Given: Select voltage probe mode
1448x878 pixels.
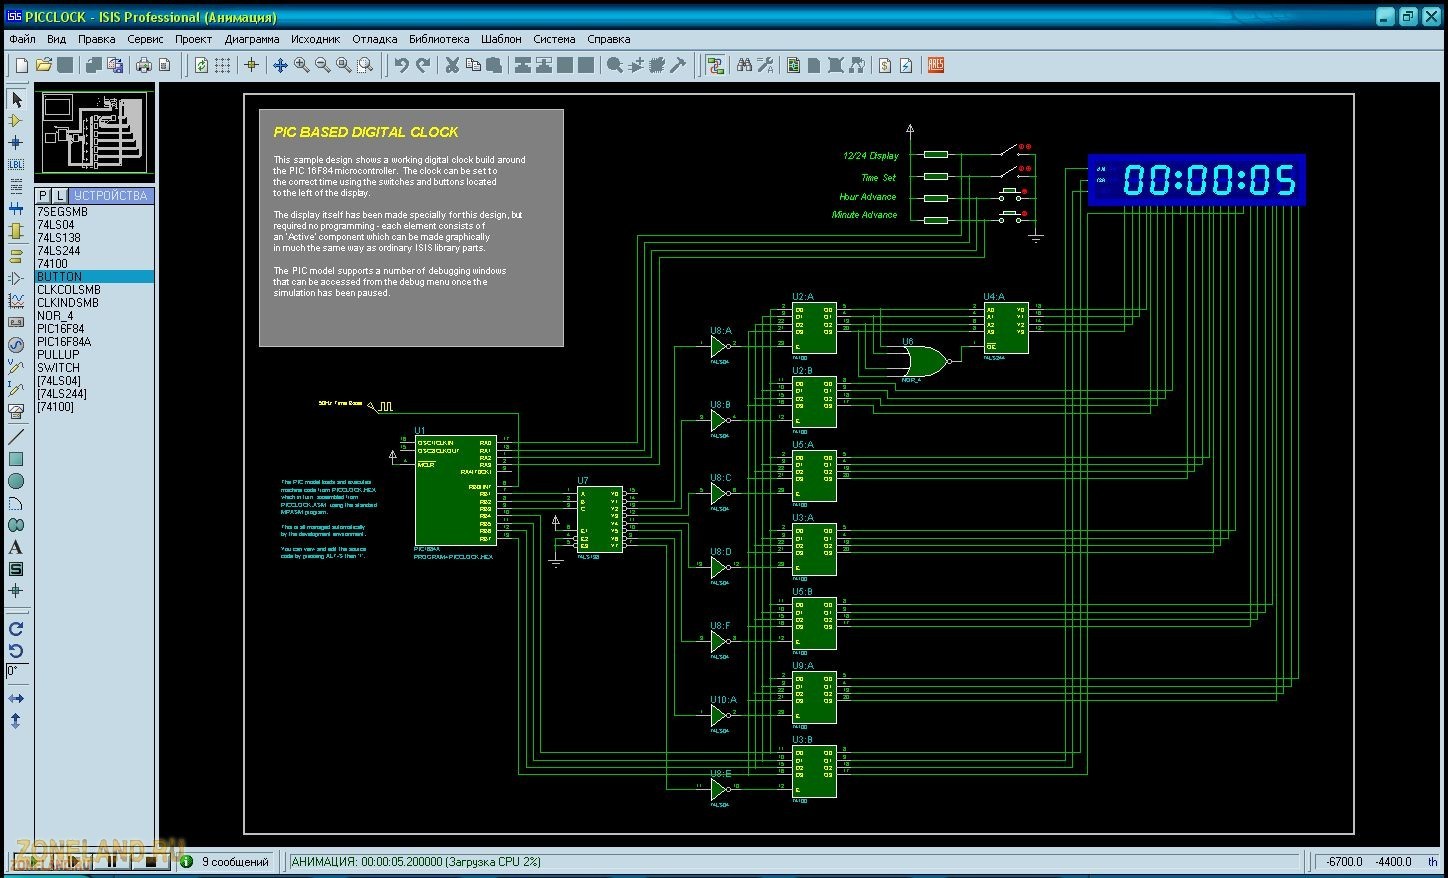Looking at the screenshot, I should click(x=16, y=367).
